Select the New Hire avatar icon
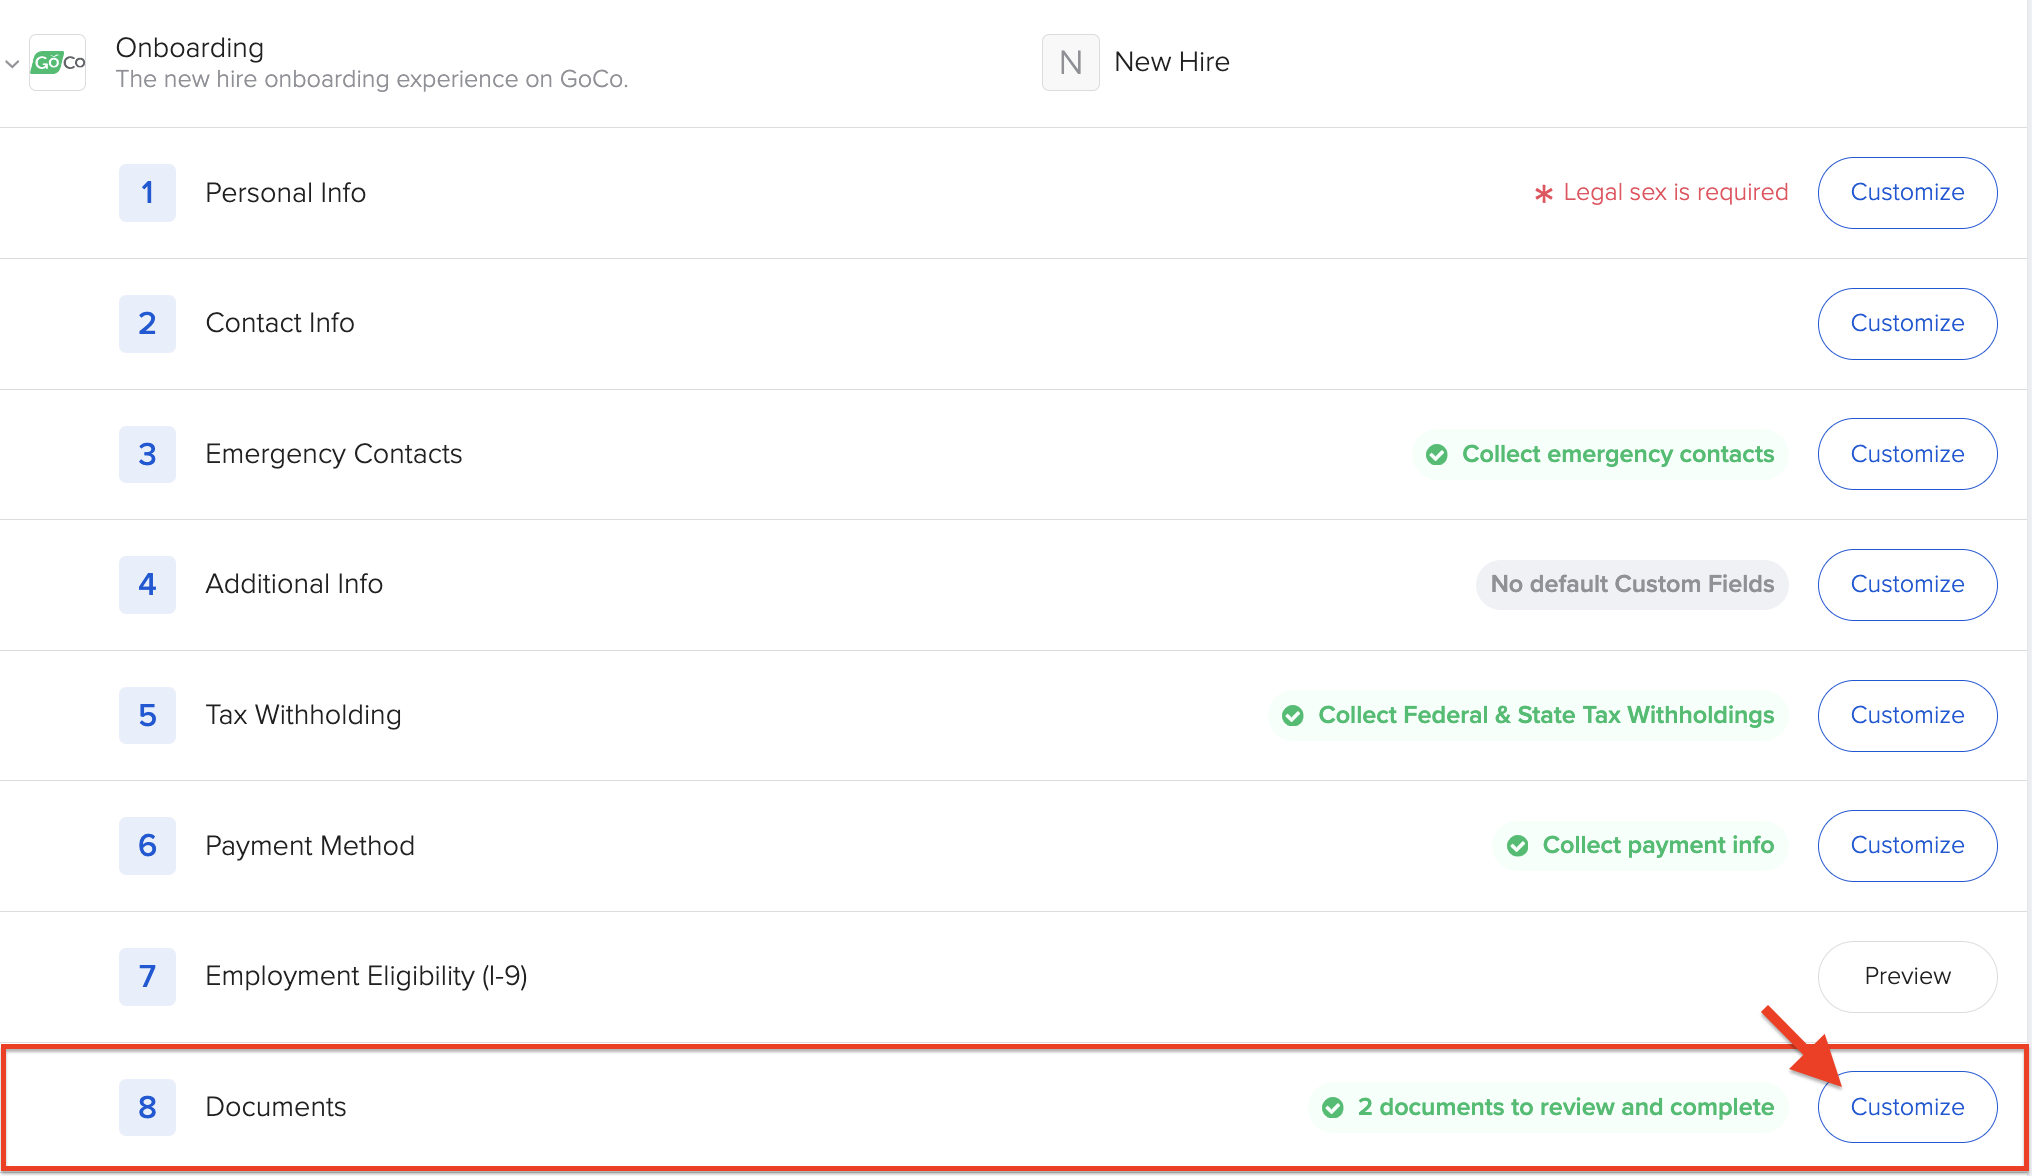The width and height of the screenshot is (2032, 1176). 1069,62
